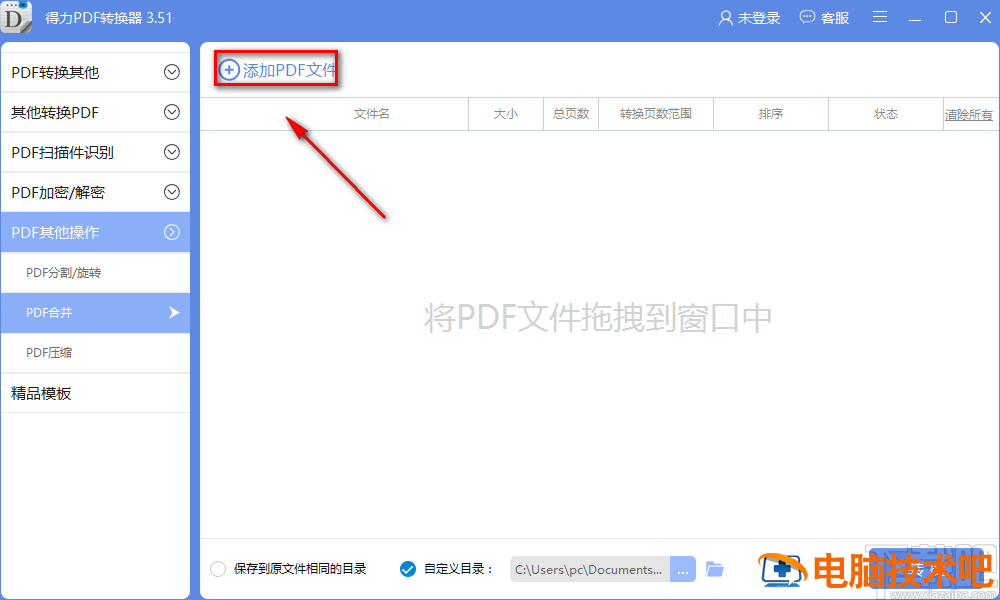
Task: Select PDF扫描件识别 in sidebar
Action: coord(95,152)
